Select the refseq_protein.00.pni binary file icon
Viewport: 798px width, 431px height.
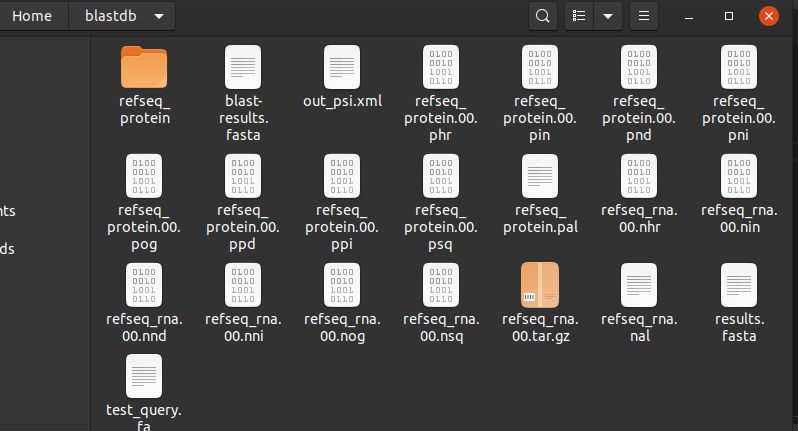point(739,67)
